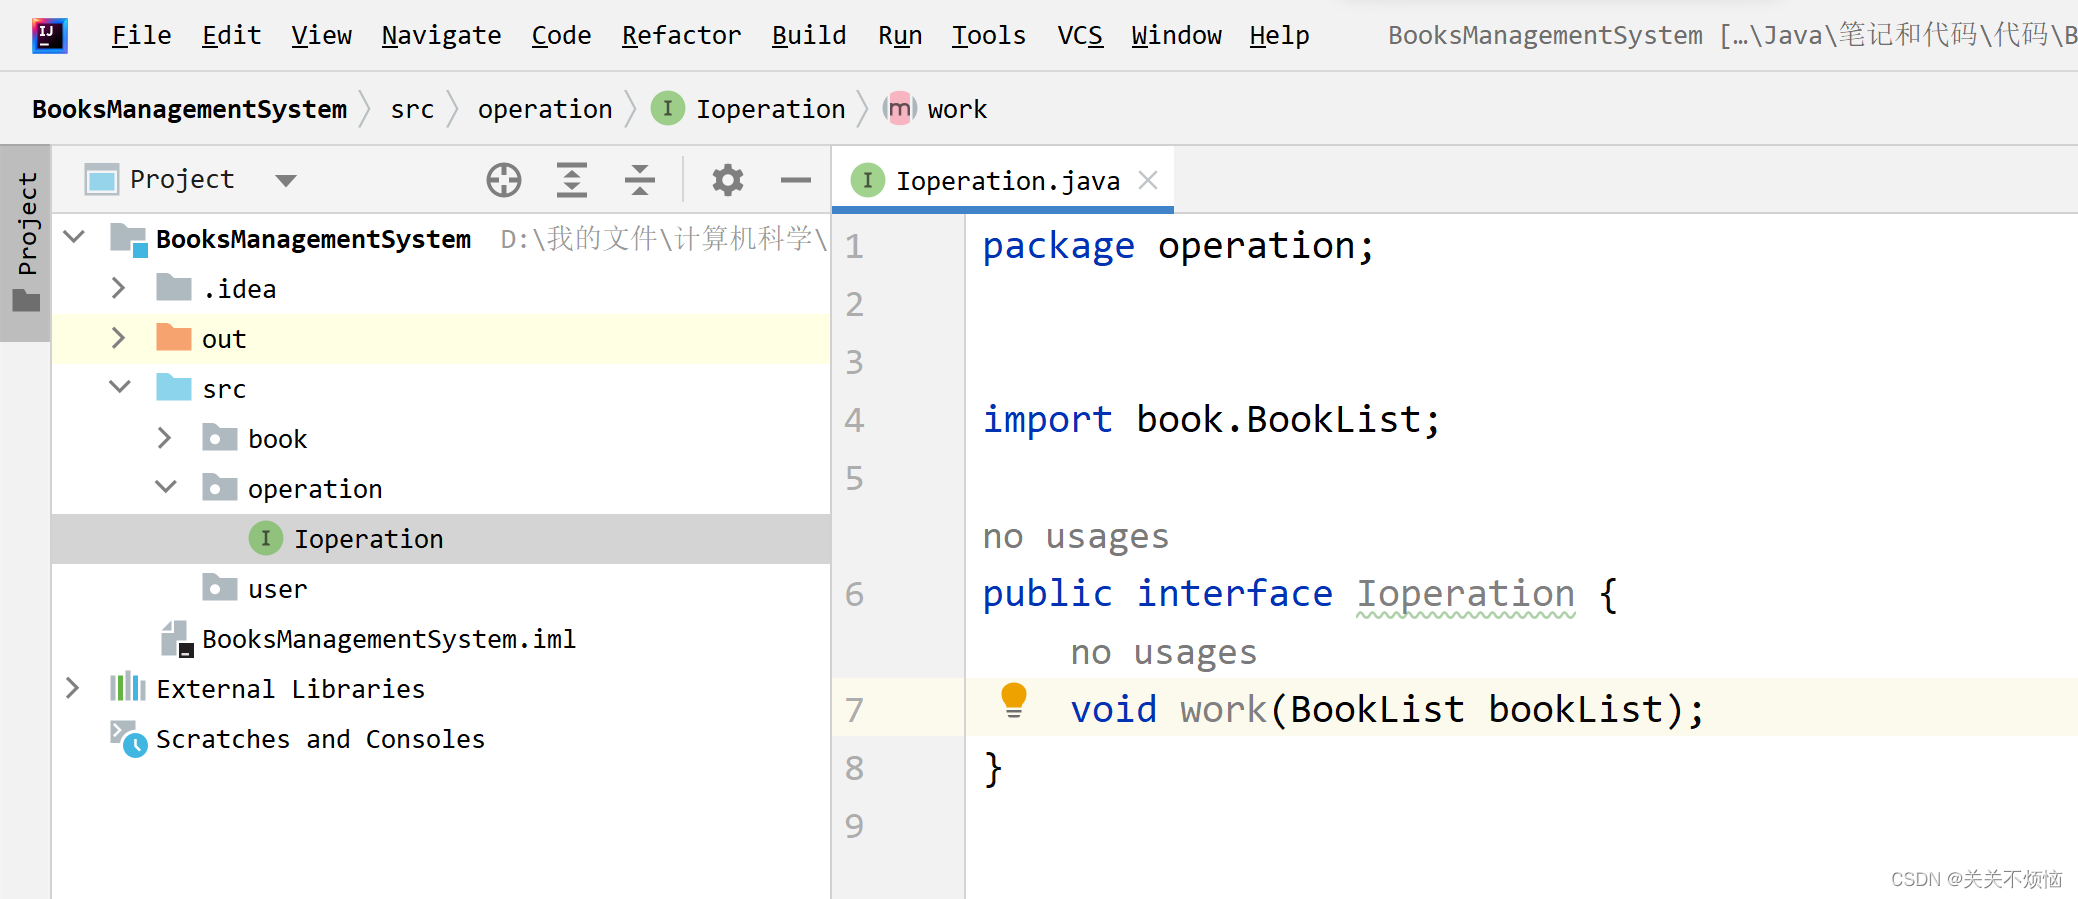Open the Build menu
The height and width of the screenshot is (899, 2078).
pos(808,36)
